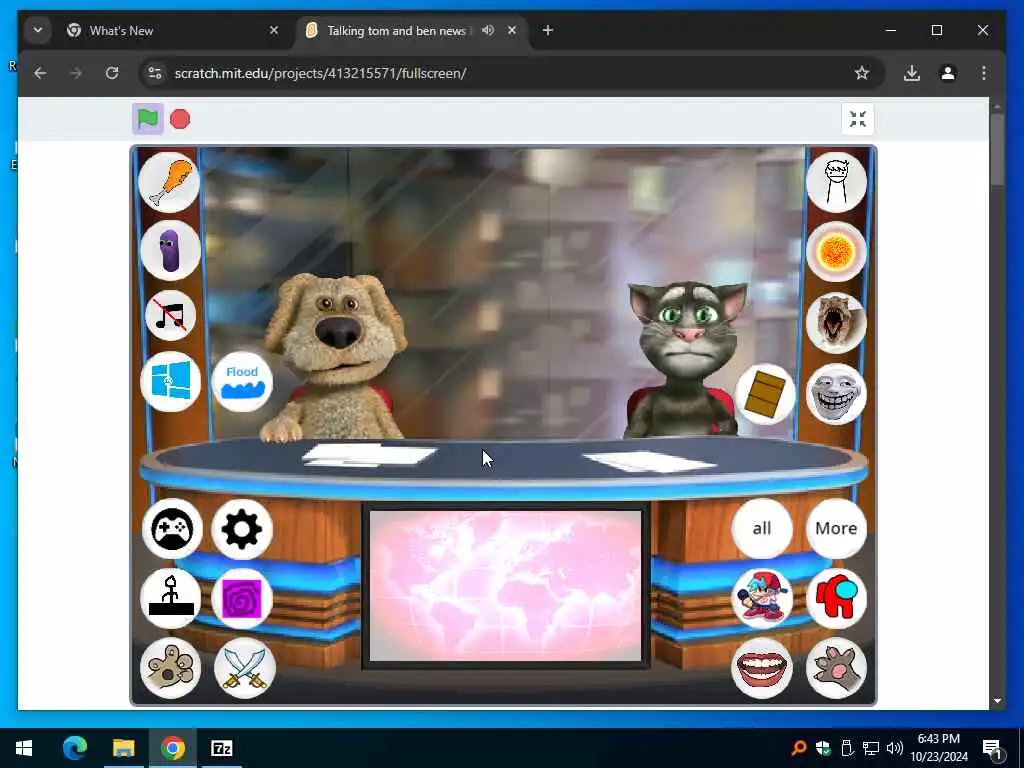
Task: Click the page vertical scrollbar thumb
Action: [x=997, y=150]
